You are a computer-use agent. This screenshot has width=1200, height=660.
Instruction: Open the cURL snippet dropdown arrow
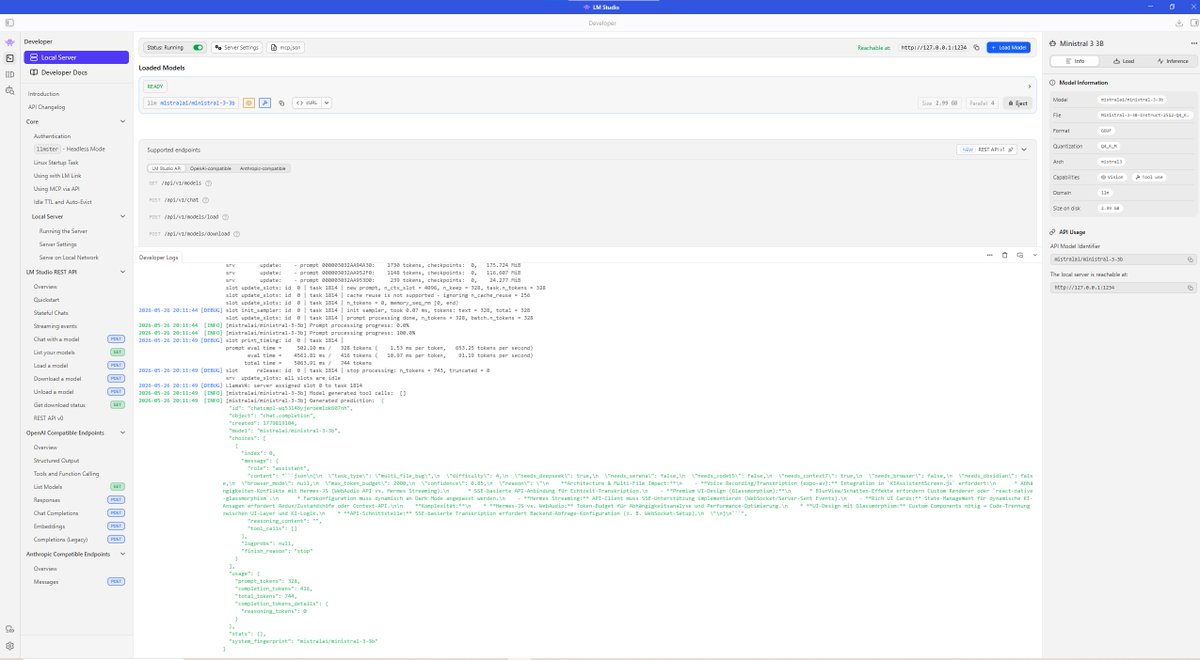(327, 103)
